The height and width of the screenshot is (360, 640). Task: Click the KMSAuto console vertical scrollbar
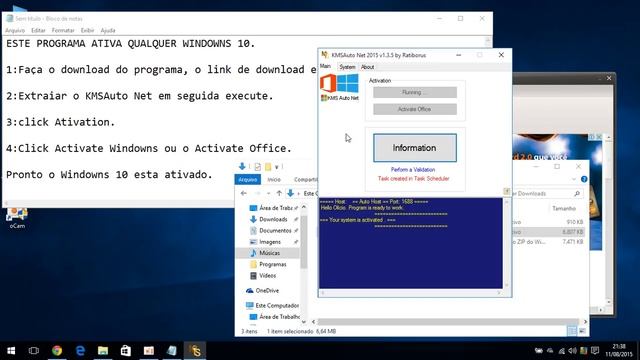(x=507, y=243)
